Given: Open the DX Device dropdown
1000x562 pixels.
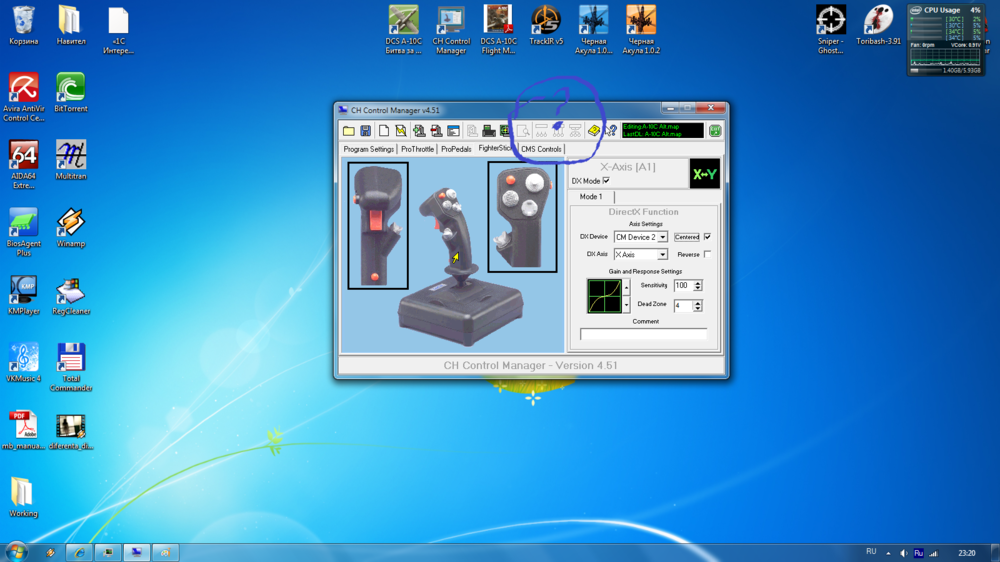Looking at the screenshot, I should coord(662,238).
